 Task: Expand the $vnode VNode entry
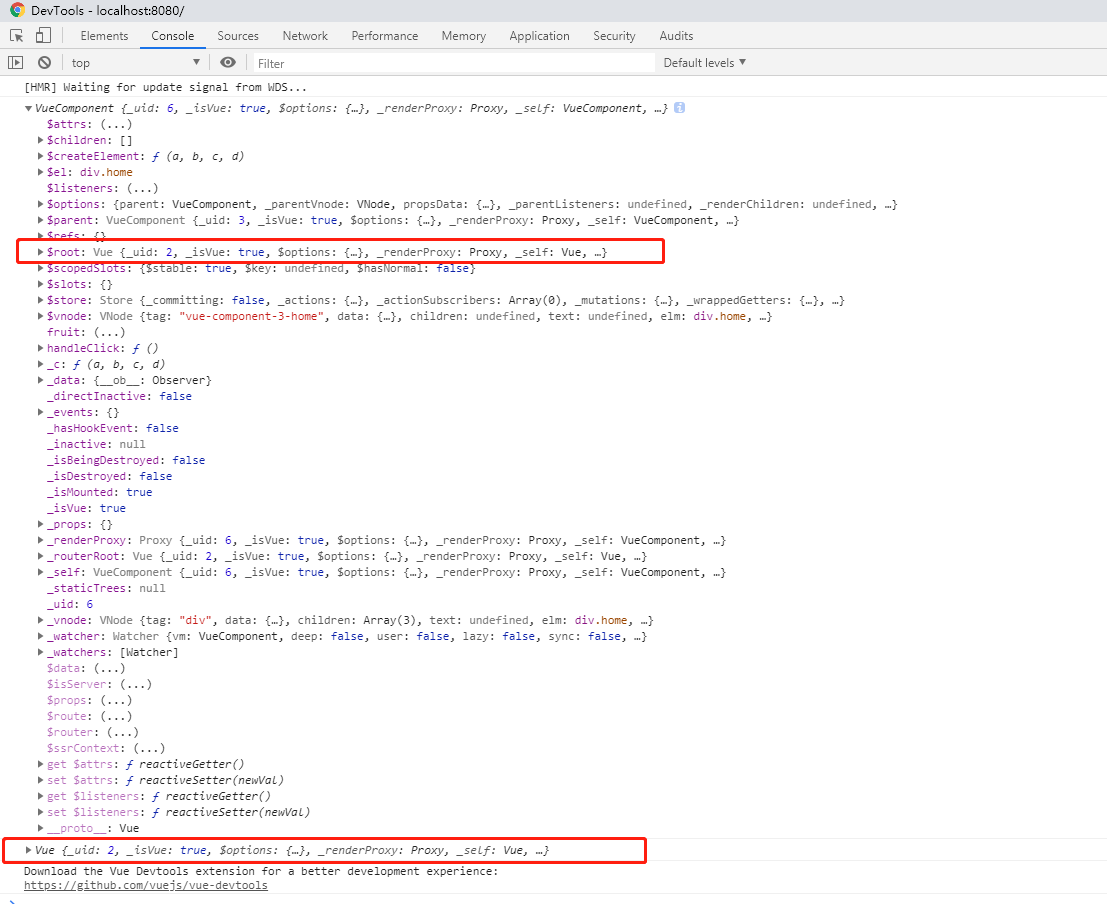(40, 316)
